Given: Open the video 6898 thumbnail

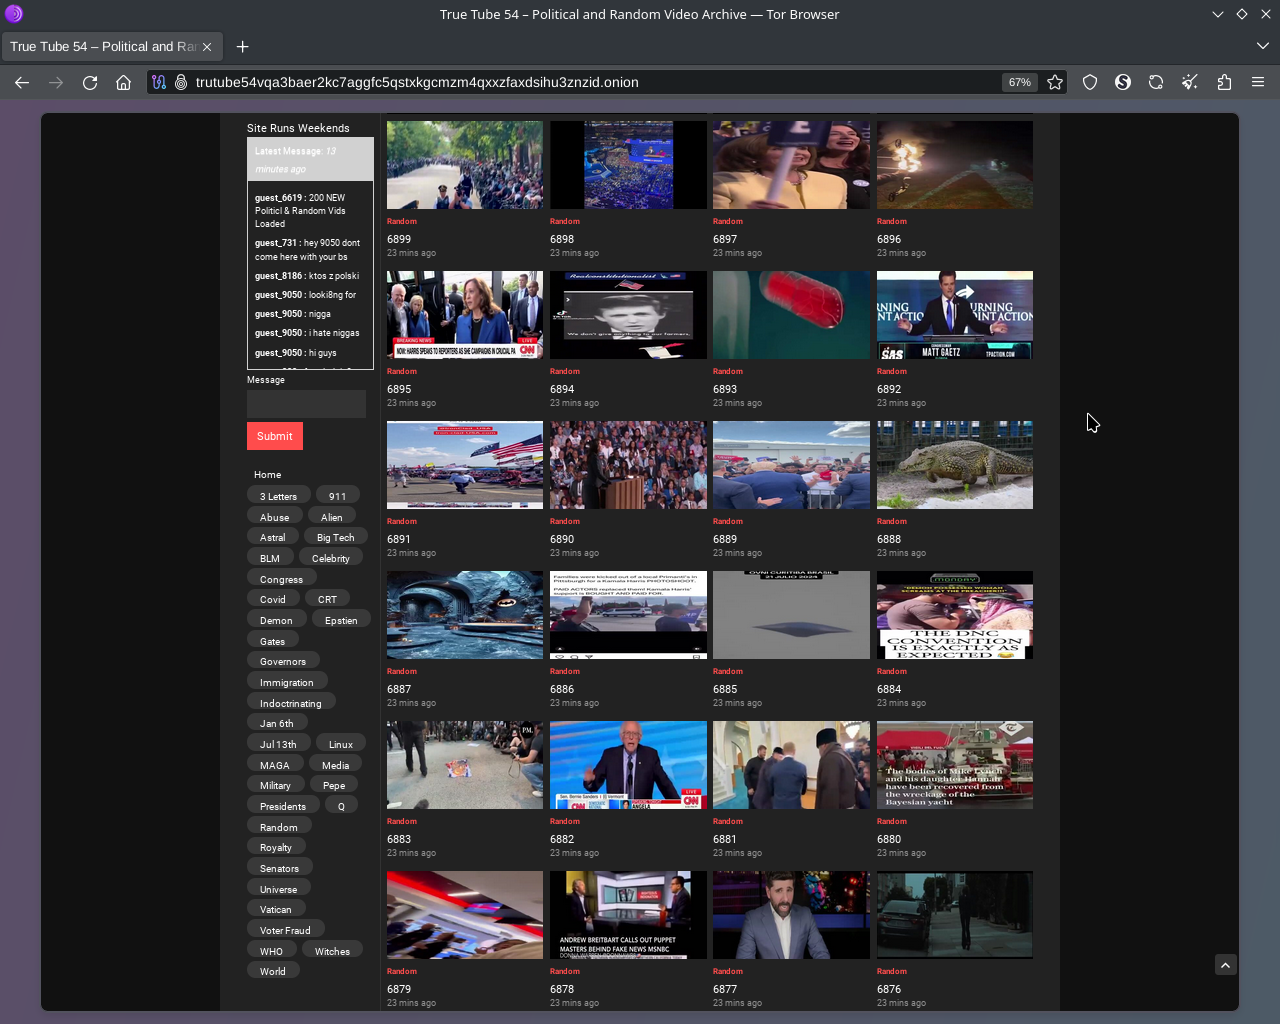Looking at the screenshot, I should tap(628, 165).
